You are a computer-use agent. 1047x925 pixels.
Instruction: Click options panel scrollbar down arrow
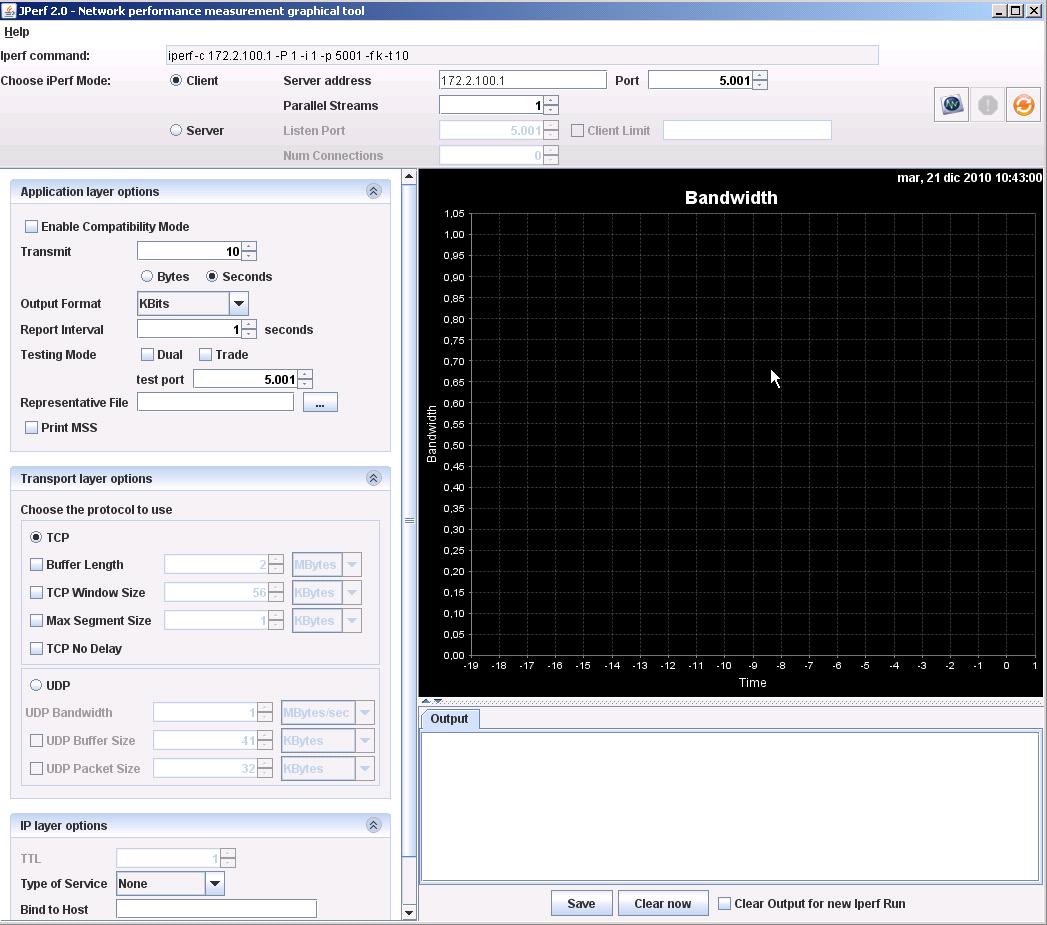tap(409, 912)
